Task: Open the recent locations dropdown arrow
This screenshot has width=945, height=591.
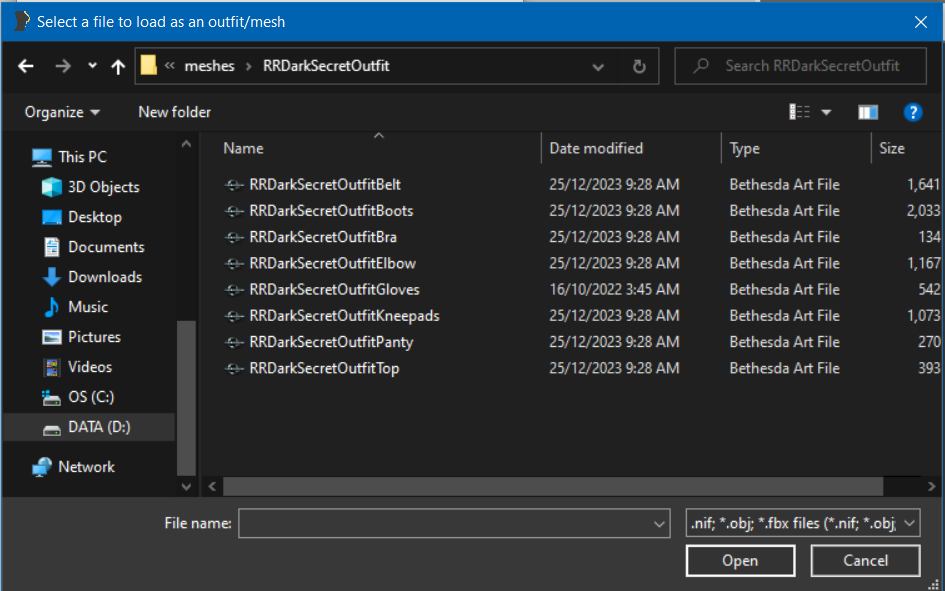Action: point(92,66)
